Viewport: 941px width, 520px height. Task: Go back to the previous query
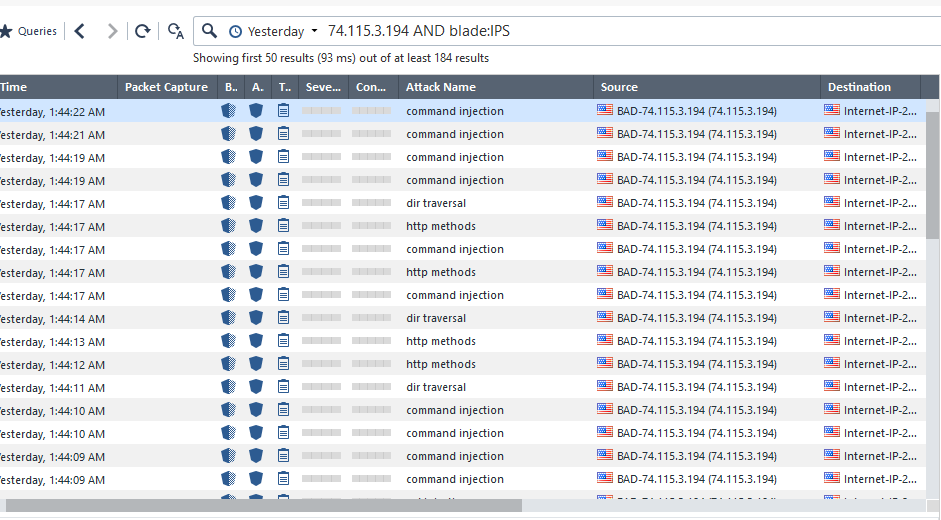(80, 31)
